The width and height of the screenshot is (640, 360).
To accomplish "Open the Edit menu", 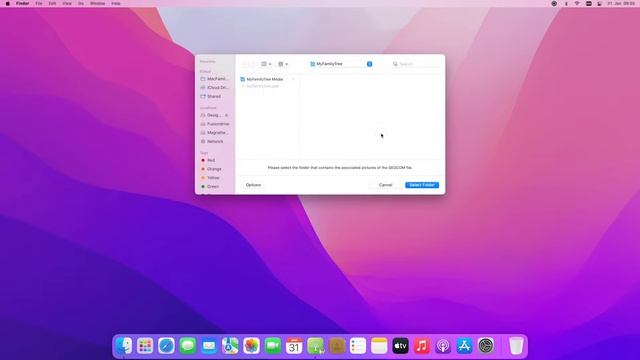I will (x=52, y=3).
